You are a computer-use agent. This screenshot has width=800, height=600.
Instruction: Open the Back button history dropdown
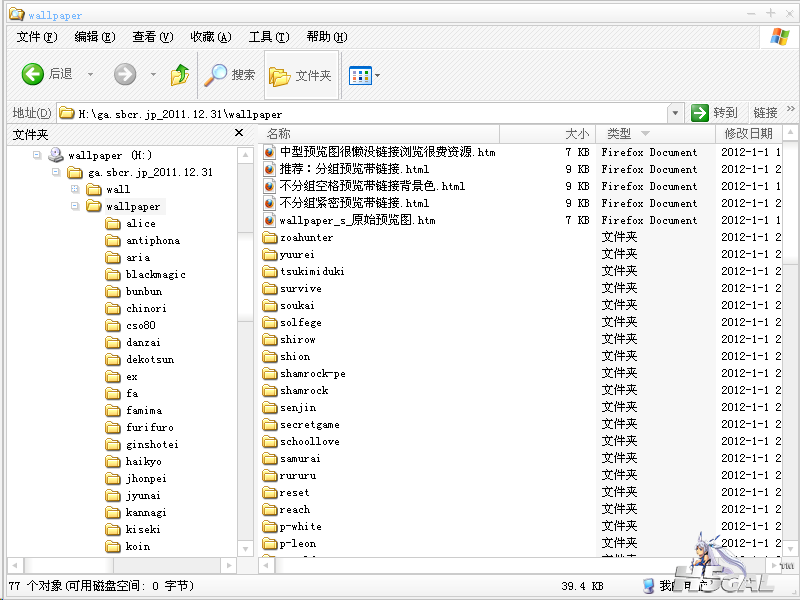91,74
